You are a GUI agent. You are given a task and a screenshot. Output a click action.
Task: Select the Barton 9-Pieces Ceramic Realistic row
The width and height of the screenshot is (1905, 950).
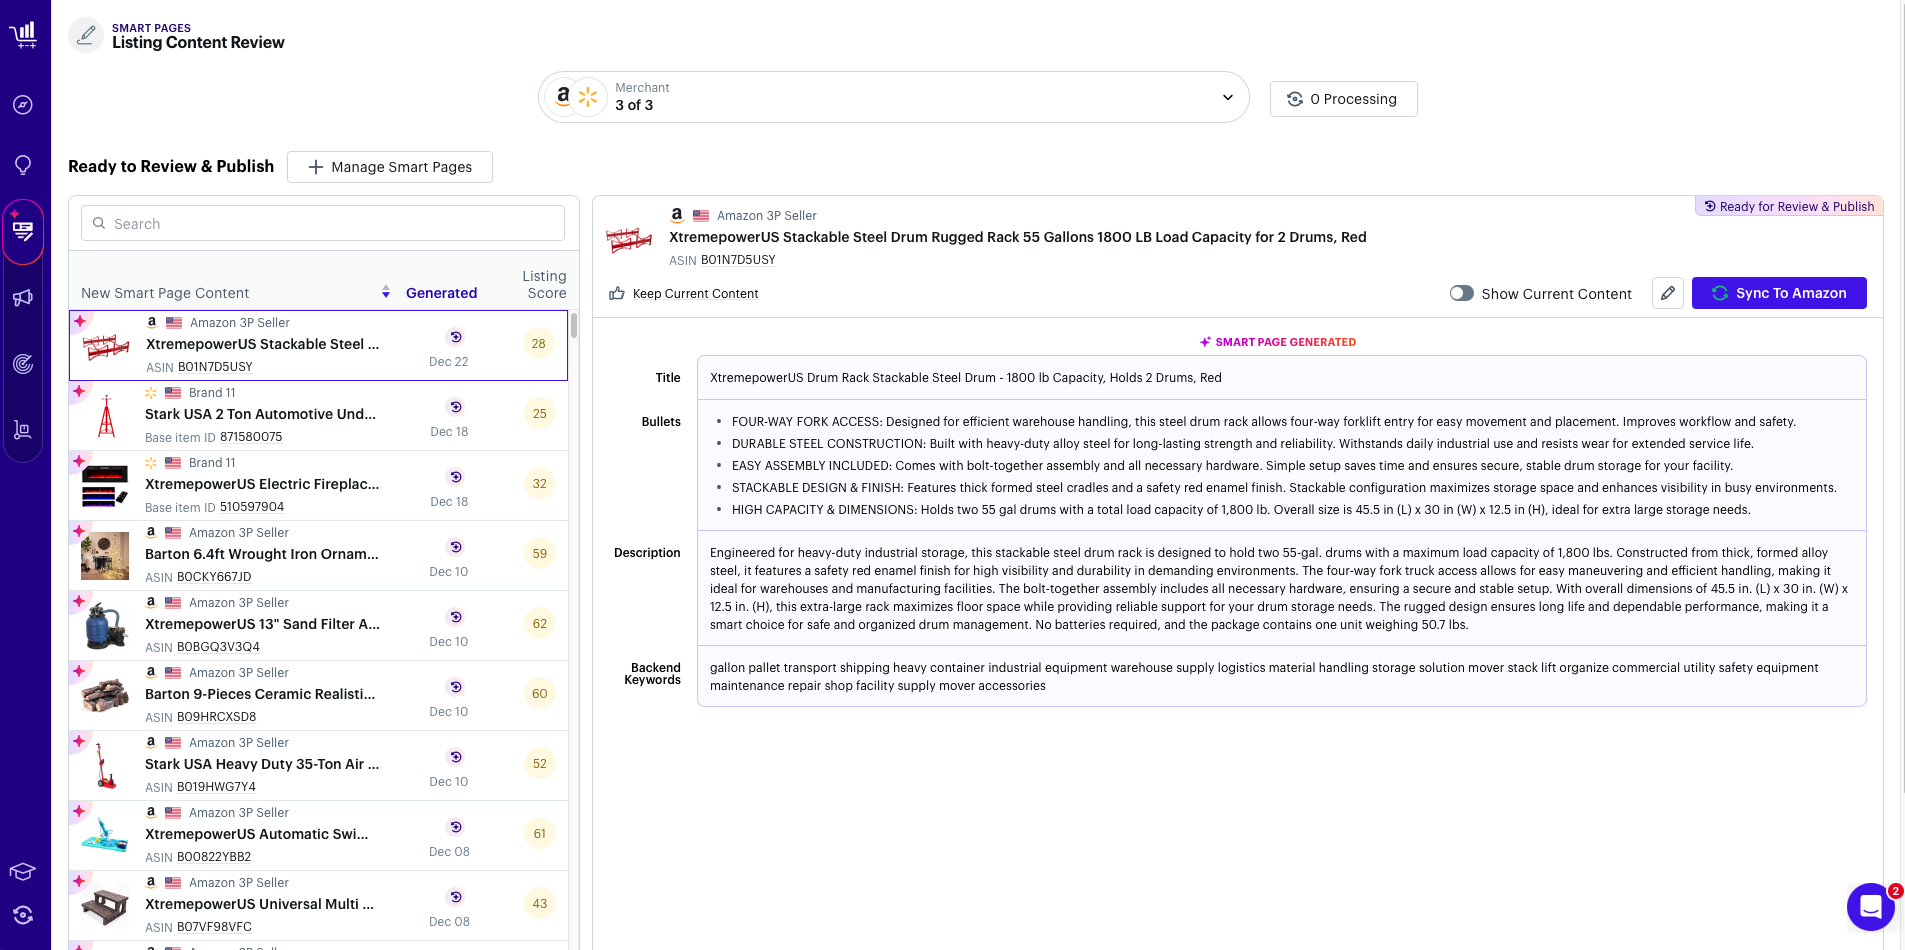pyautogui.click(x=318, y=696)
